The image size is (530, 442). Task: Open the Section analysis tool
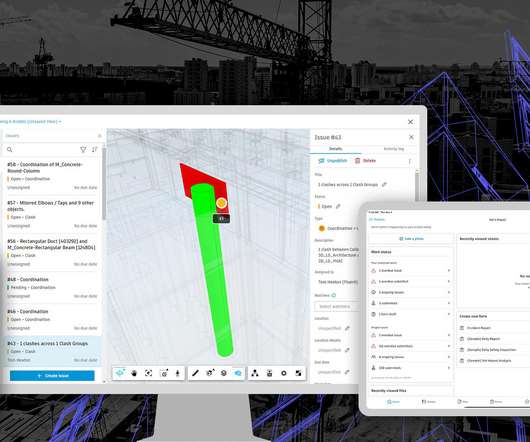coord(210,373)
